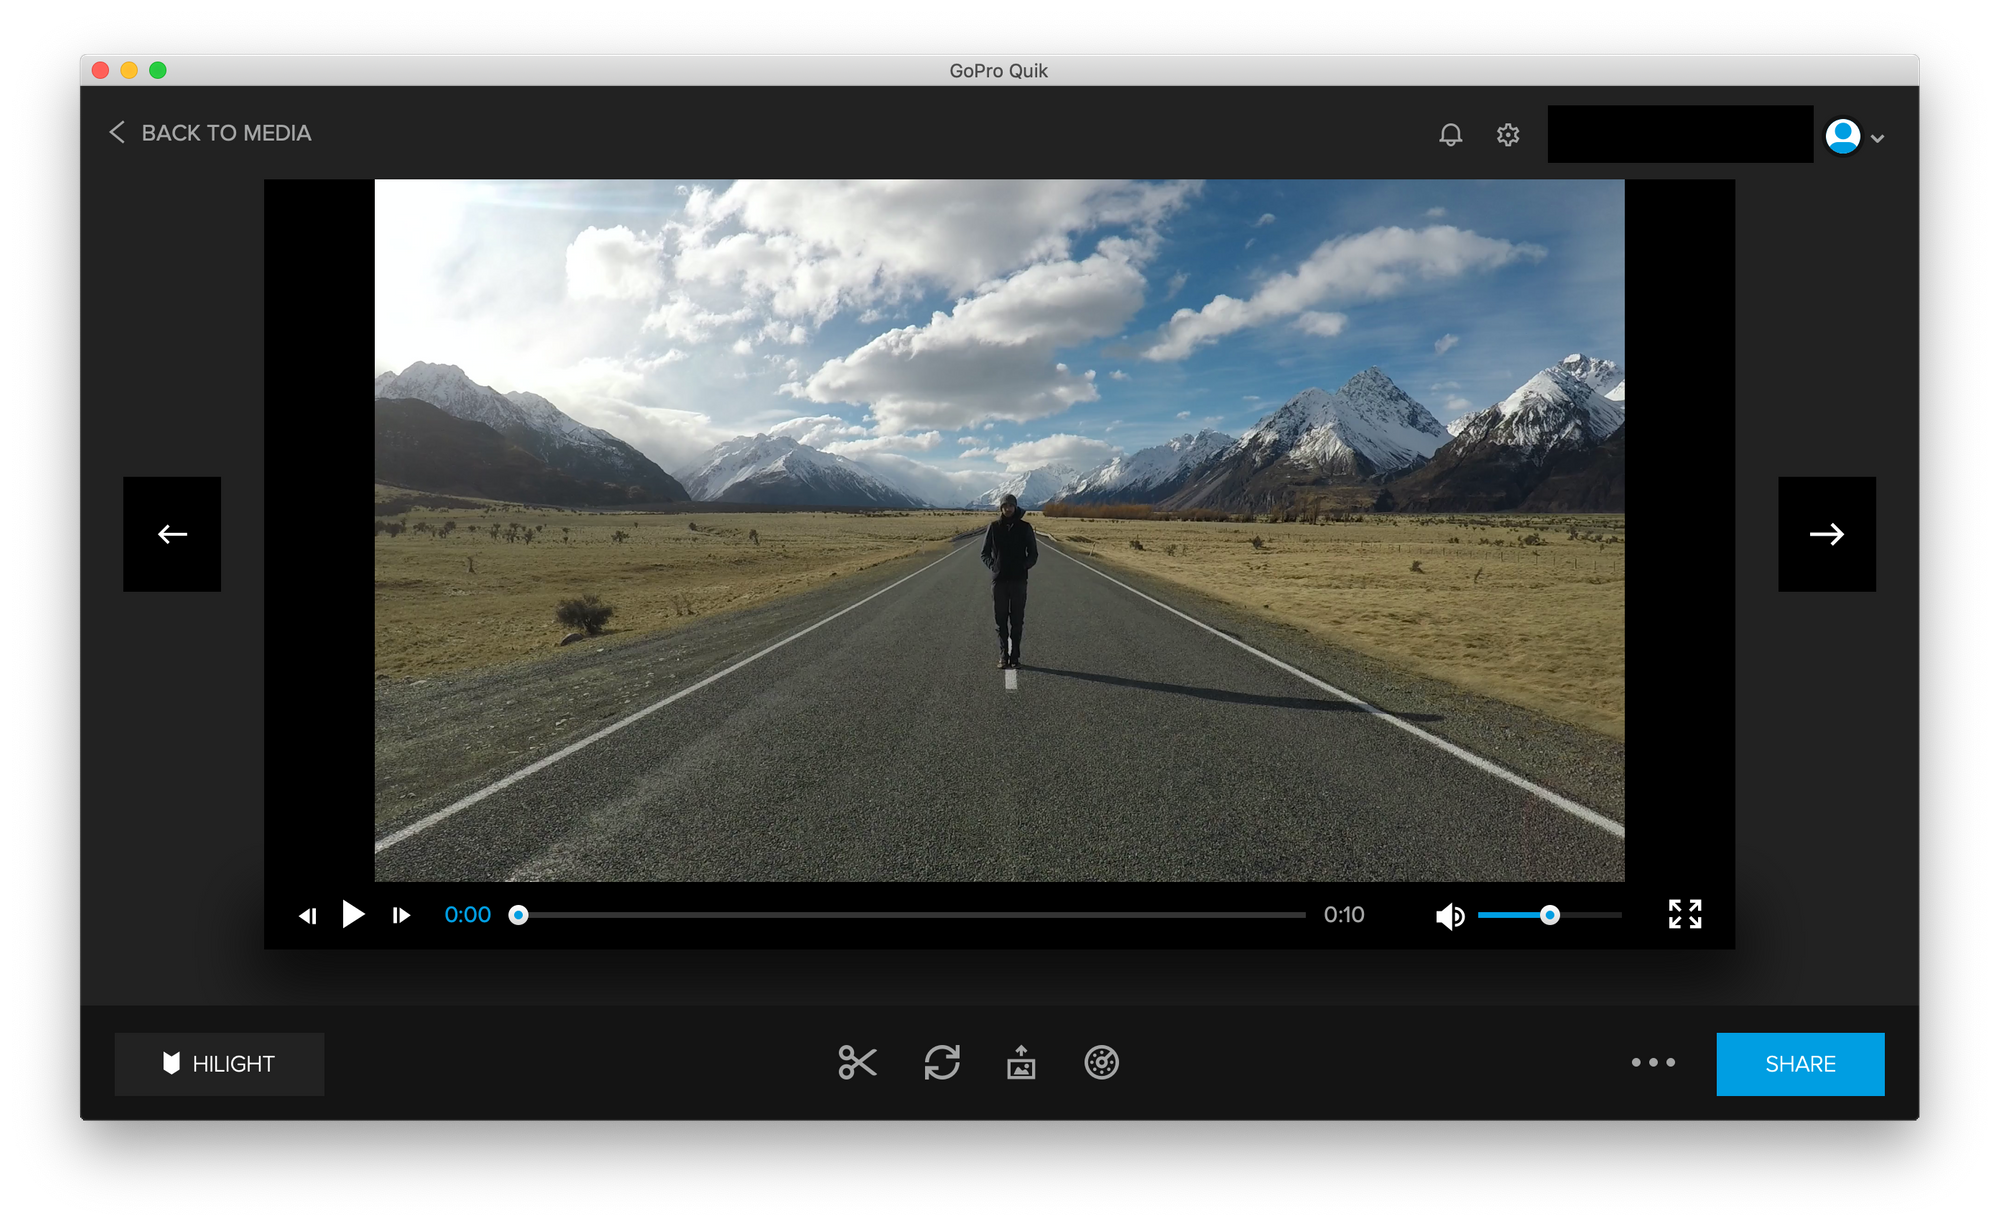The image size is (2000, 1227).
Task: Mute the audio with speaker icon
Action: click(1450, 916)
